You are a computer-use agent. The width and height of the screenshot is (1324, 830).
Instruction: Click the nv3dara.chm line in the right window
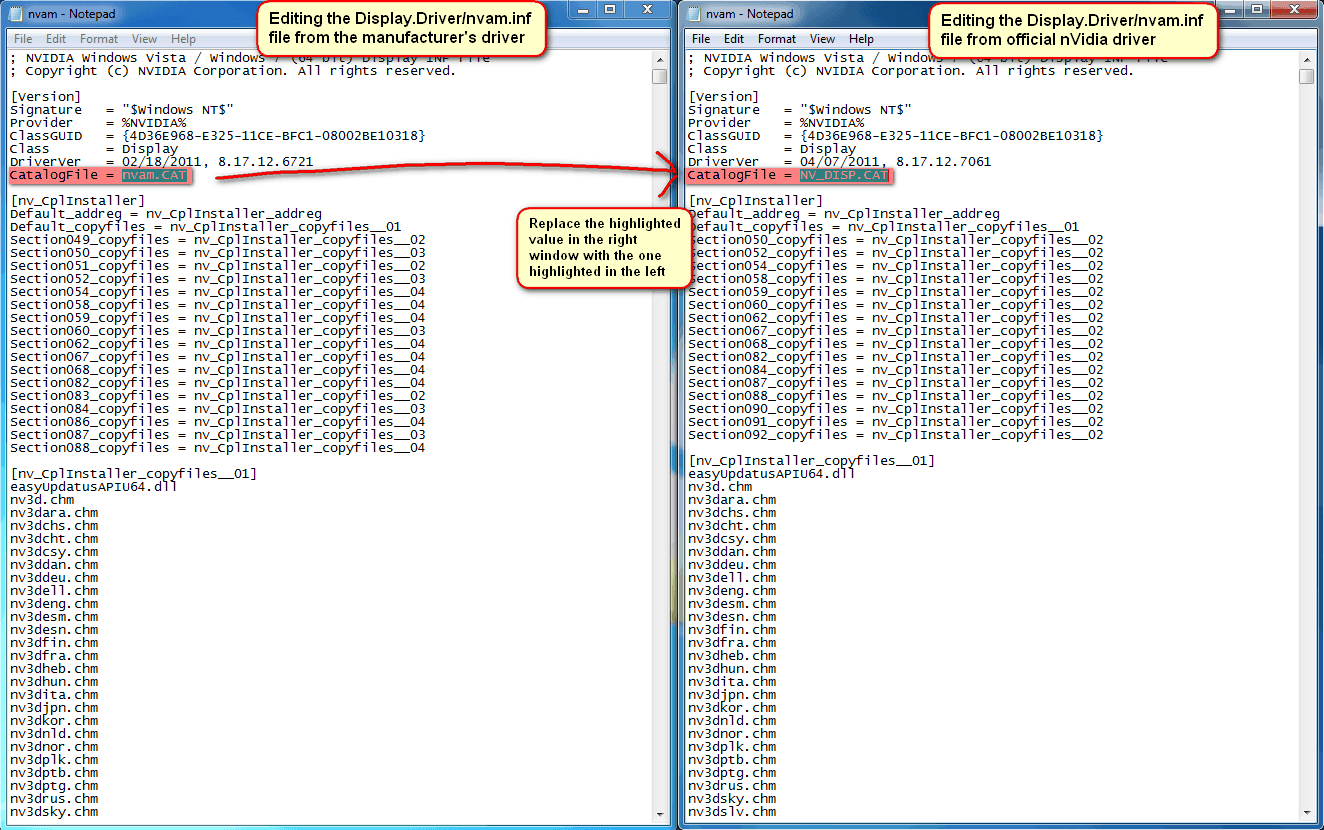click(732, 500)
